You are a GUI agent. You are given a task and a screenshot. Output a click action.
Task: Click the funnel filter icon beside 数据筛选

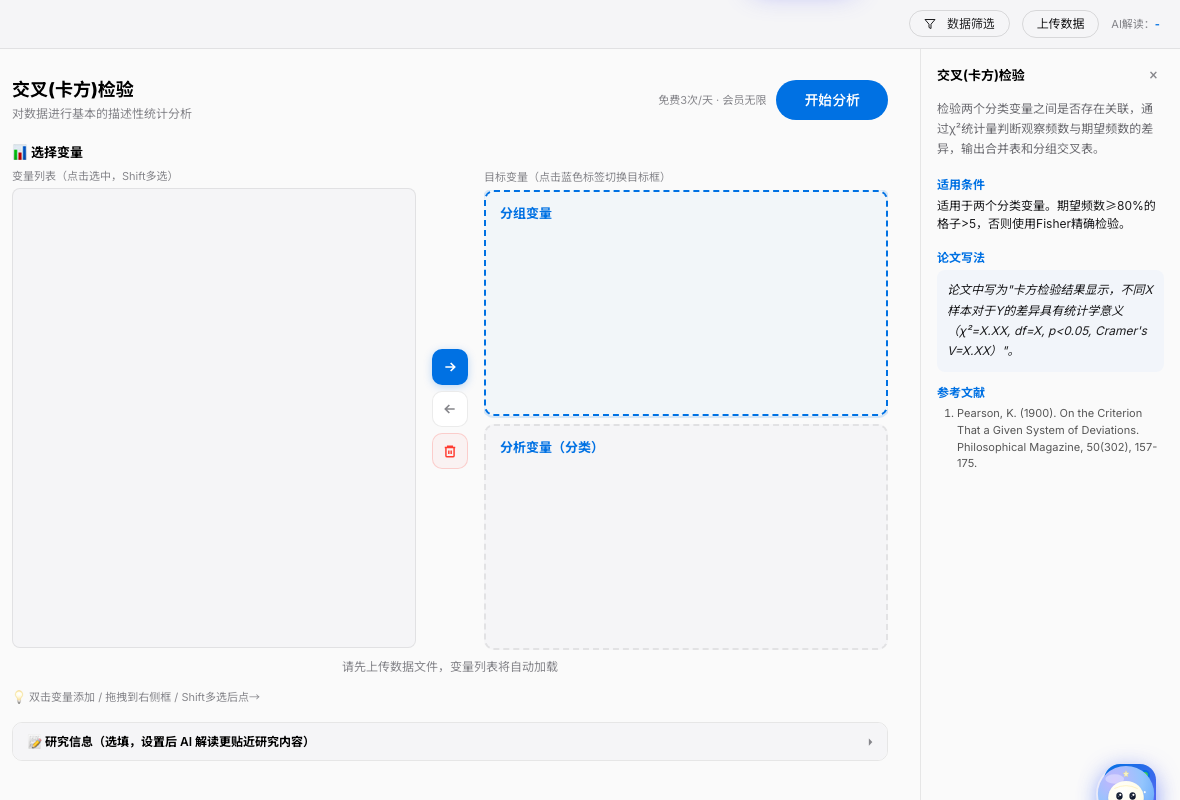click(932, 23)
